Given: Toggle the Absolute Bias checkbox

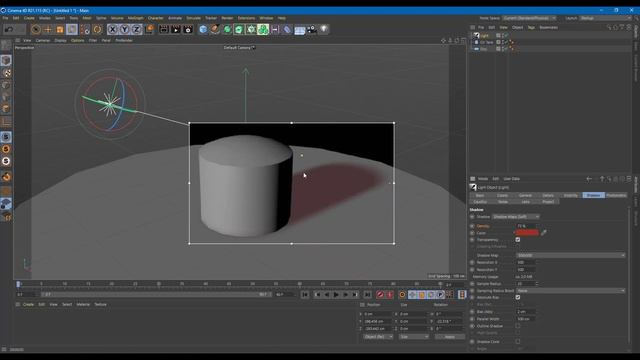Looking at the screenshot, I should click(518, 298).
